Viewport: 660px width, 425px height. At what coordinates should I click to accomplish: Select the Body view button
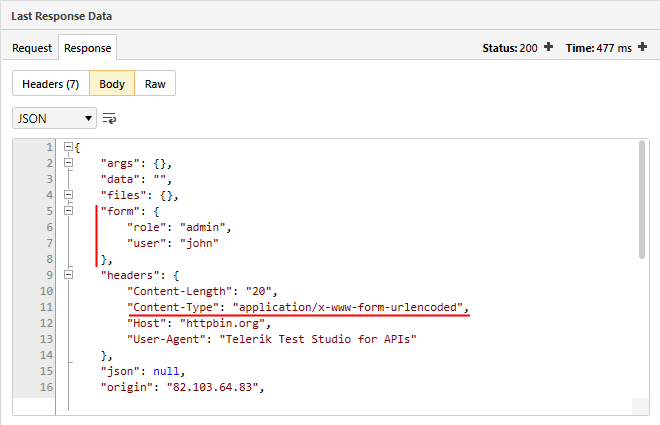112,84
